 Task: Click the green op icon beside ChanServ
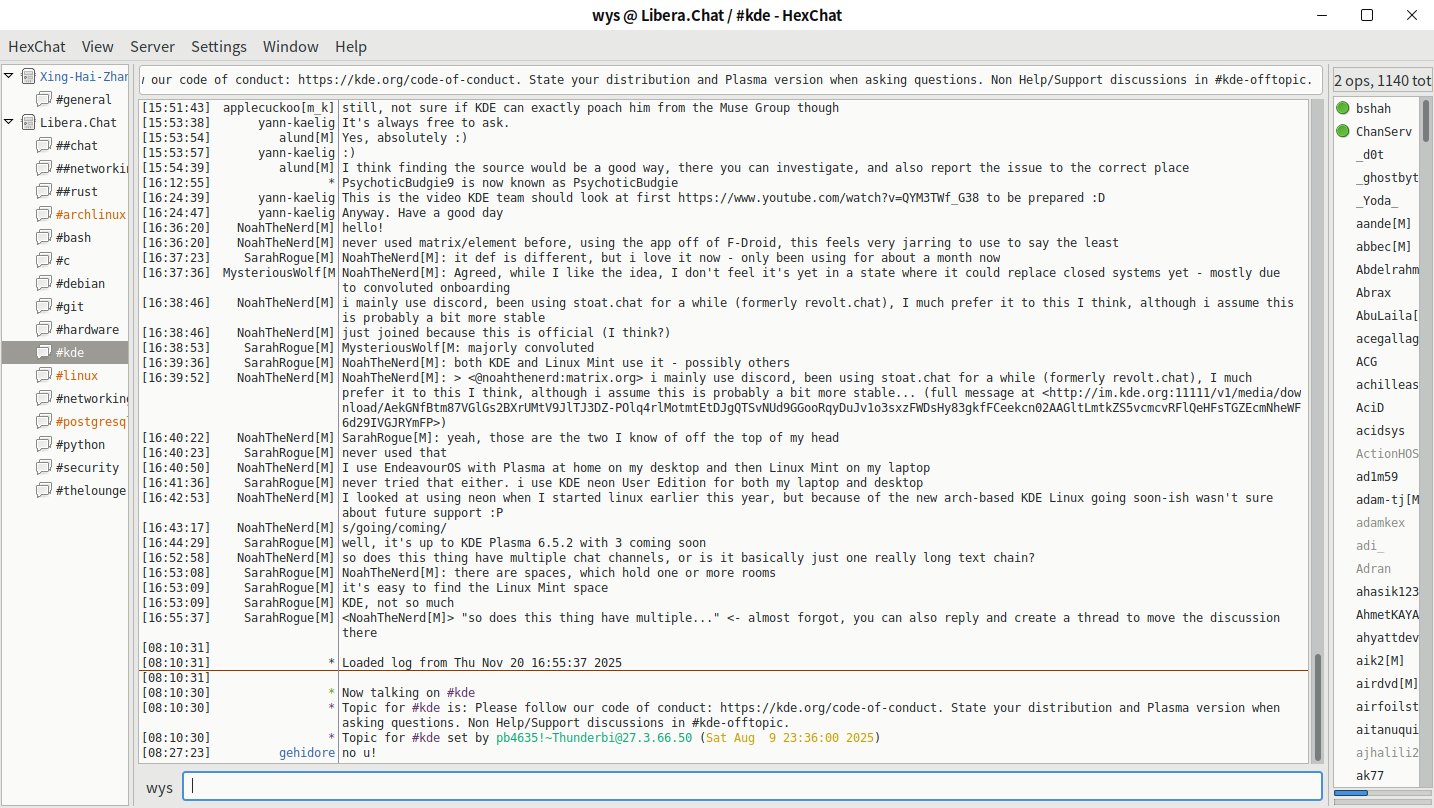[x=1343, y=131]
